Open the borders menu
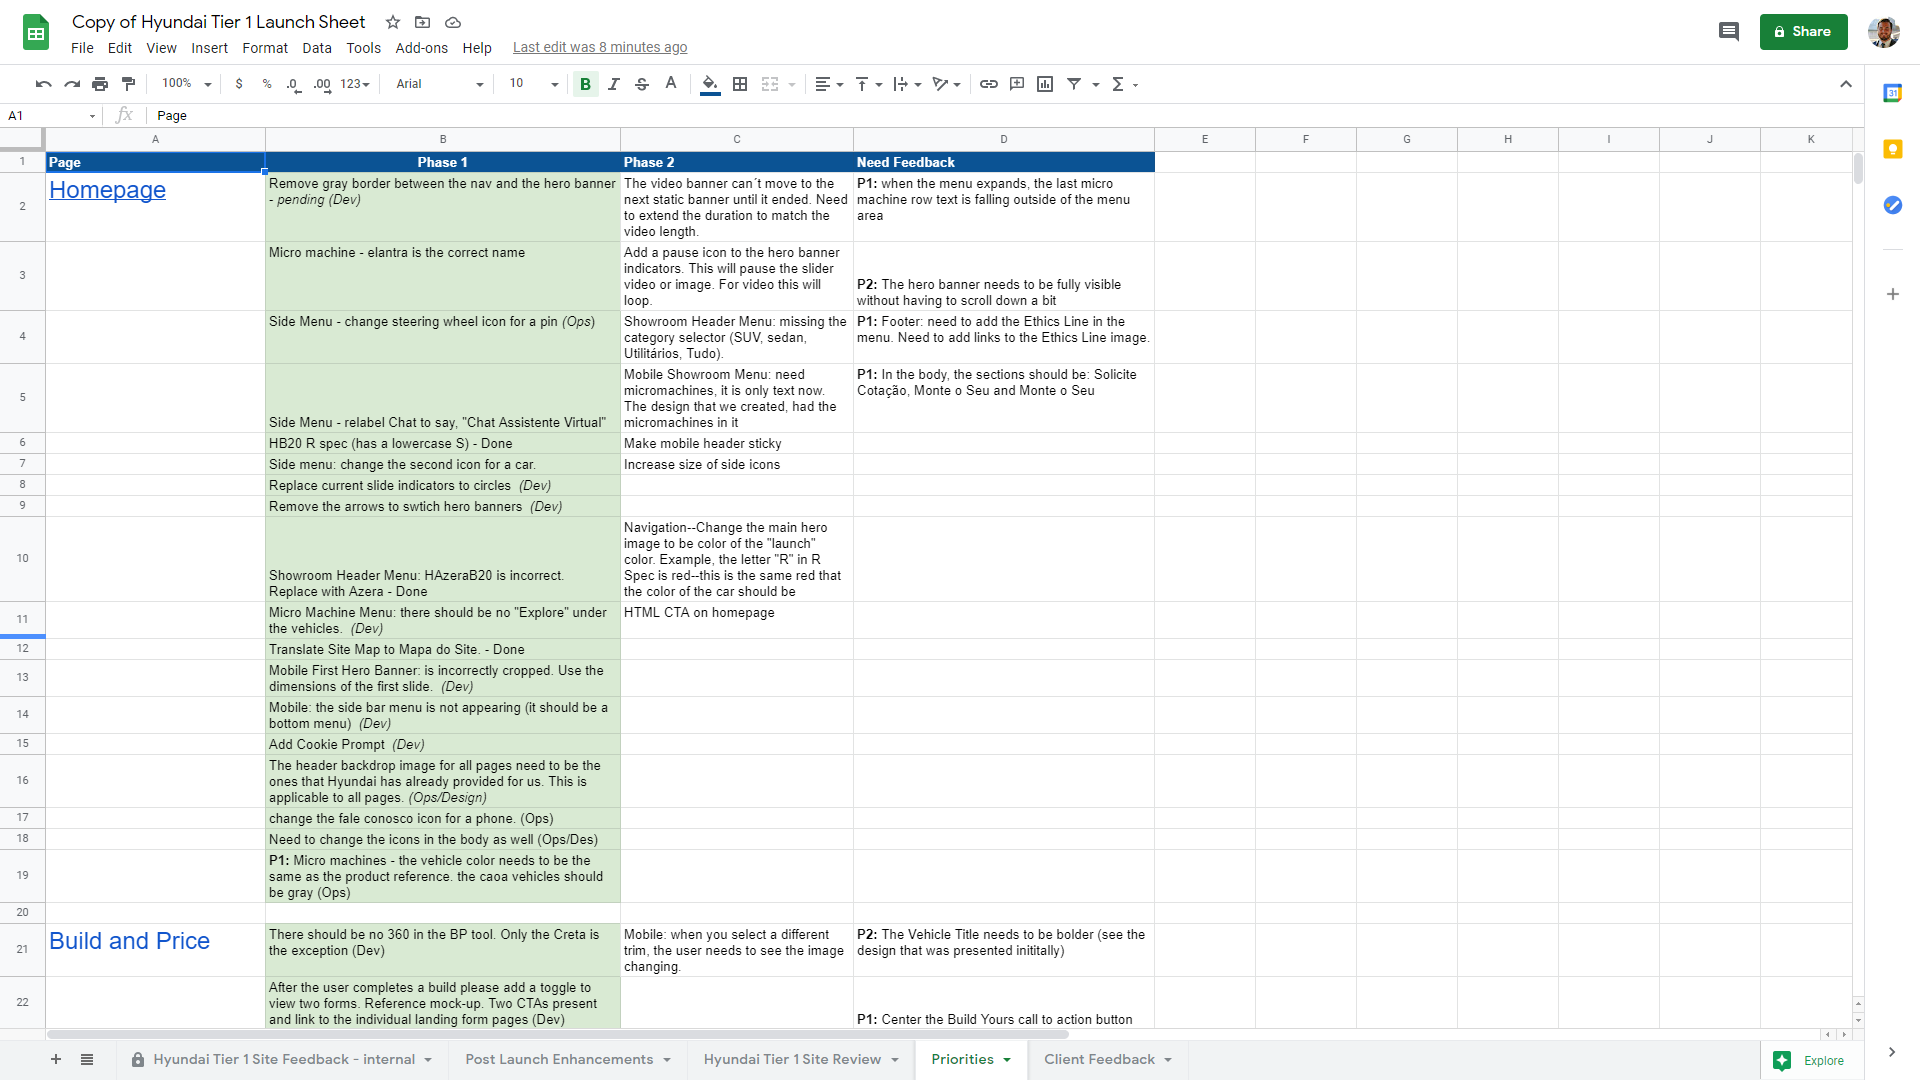This screenshot has height=1080, width=1920. 740,84
